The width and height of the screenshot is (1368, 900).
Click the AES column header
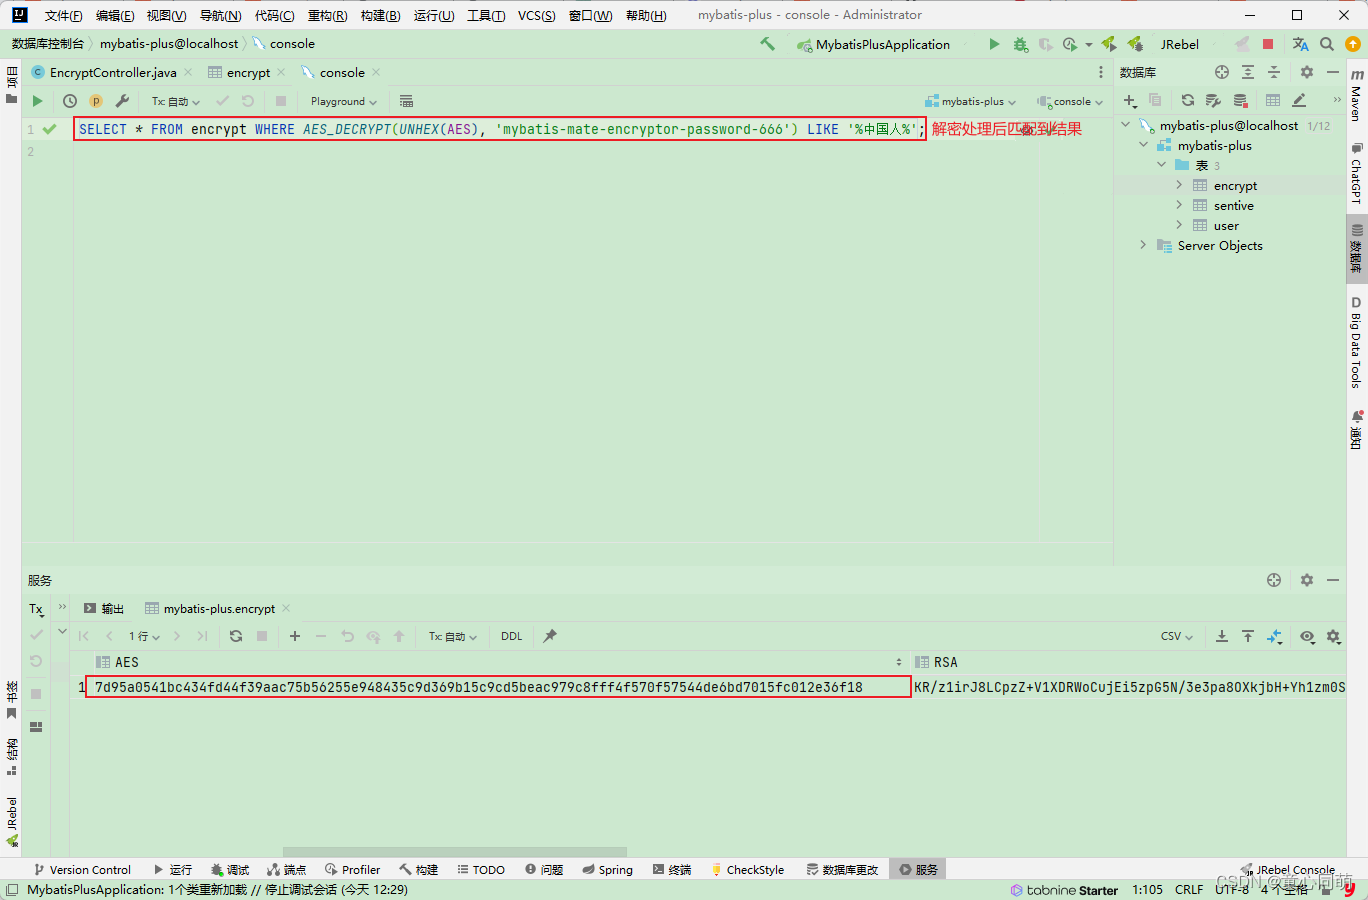pyautogui.click(x=498, y=662)
